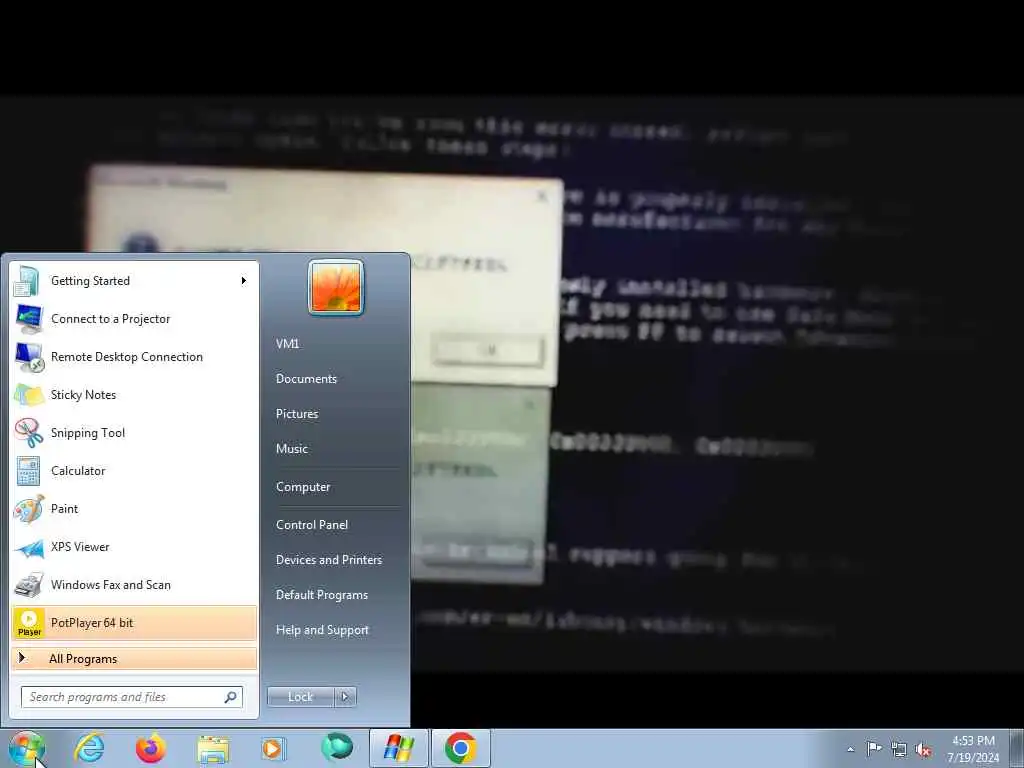Open Control Panel
Screen dimensions: 1024x768
click(x=312, y=525)
